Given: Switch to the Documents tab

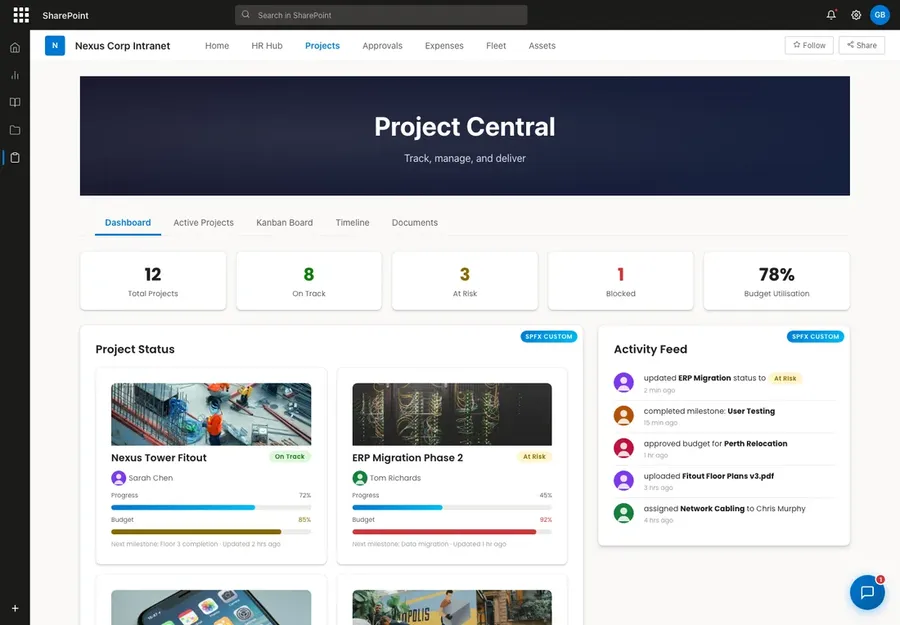Looking at the screenshot, I should point(414,223).
